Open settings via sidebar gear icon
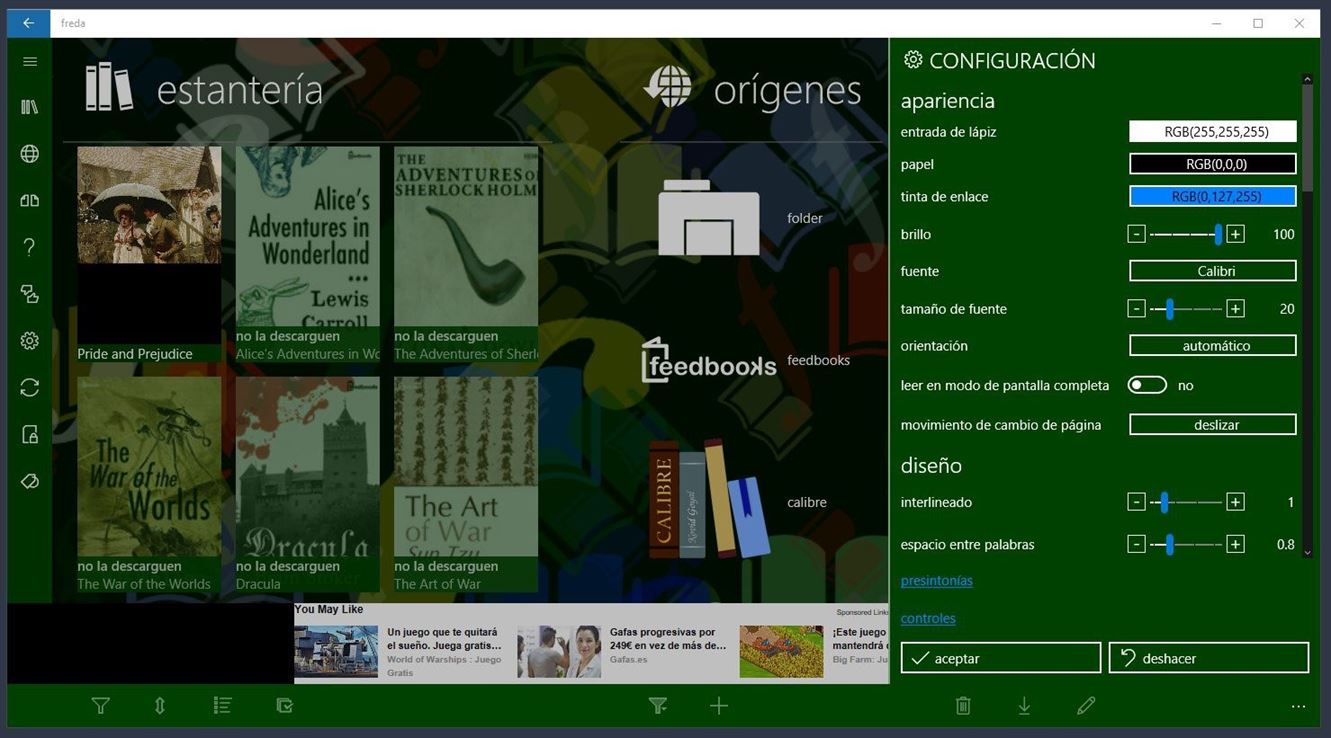This screenshot has width=1331, height=738. point(30,341)
